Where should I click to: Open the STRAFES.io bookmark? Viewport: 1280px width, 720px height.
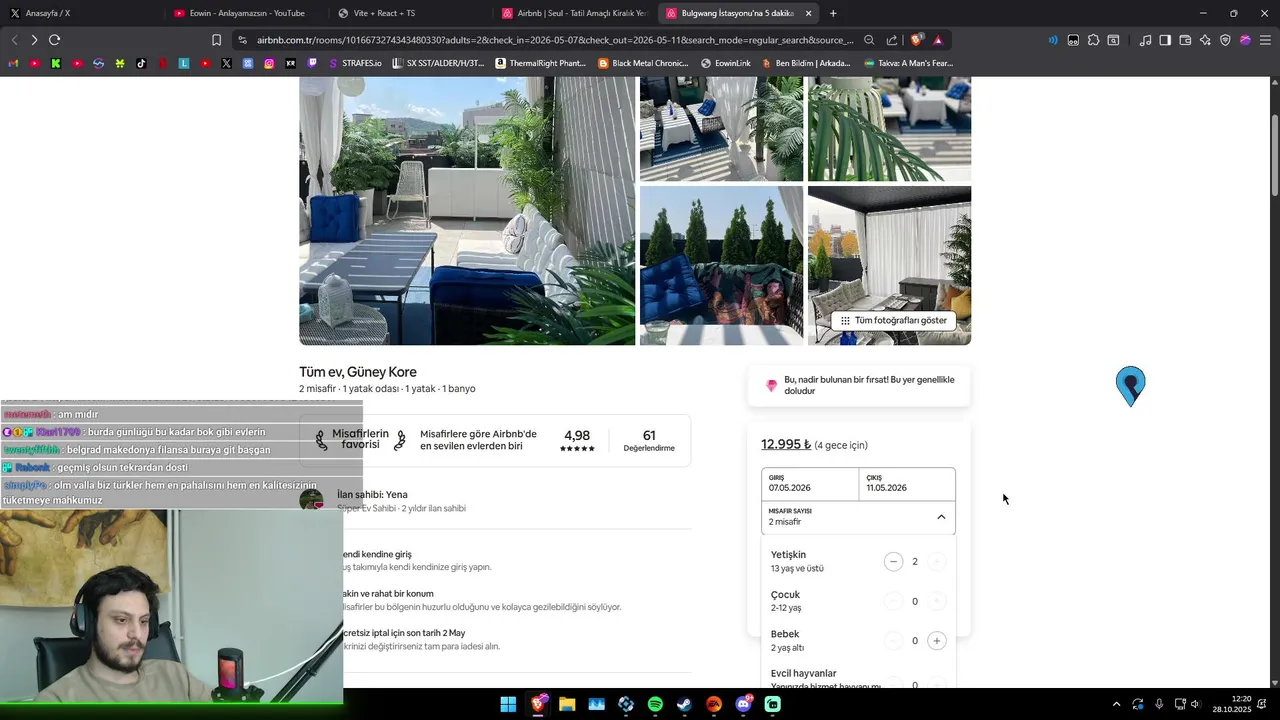click(355, 63)
